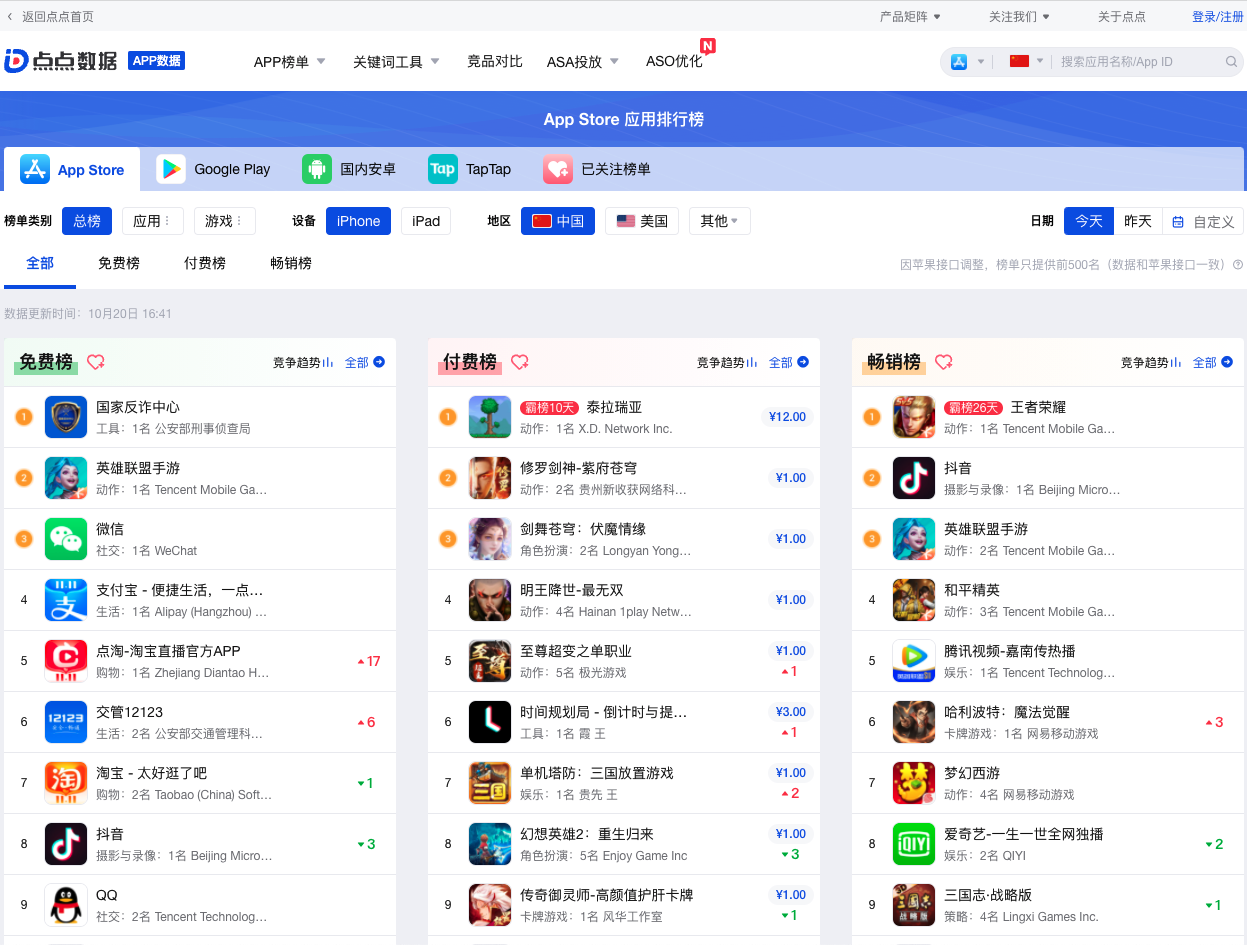Switch to the 免费榜 sub-tab
This screenshot has height=945, width=1247.
pyautogui.click(x=119, y=264)
